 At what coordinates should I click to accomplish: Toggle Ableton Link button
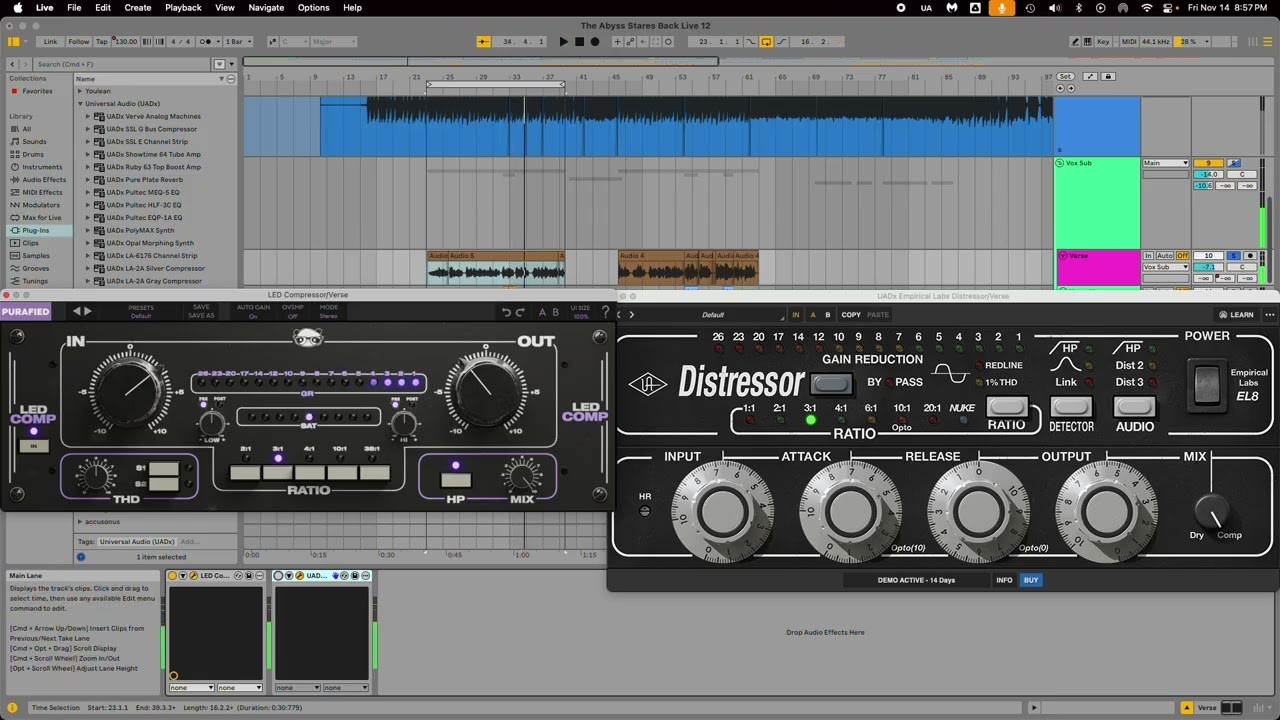tap(50, 42)
